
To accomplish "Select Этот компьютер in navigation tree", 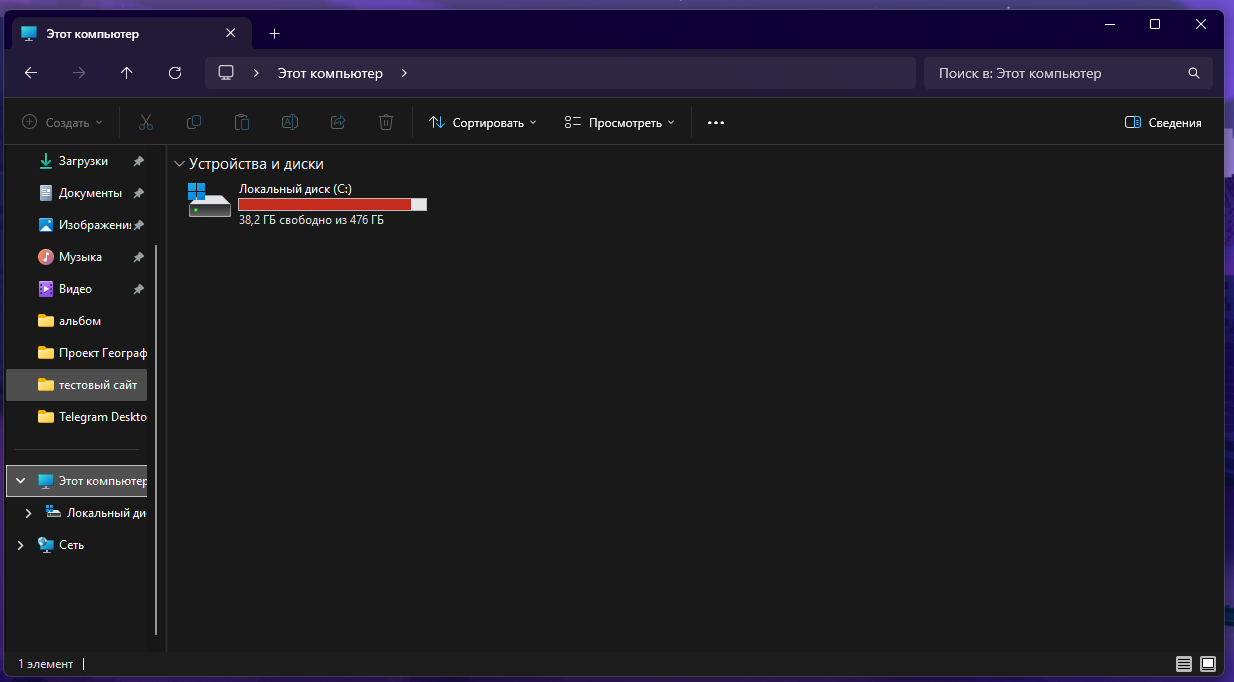I will (x=76, y=481).
